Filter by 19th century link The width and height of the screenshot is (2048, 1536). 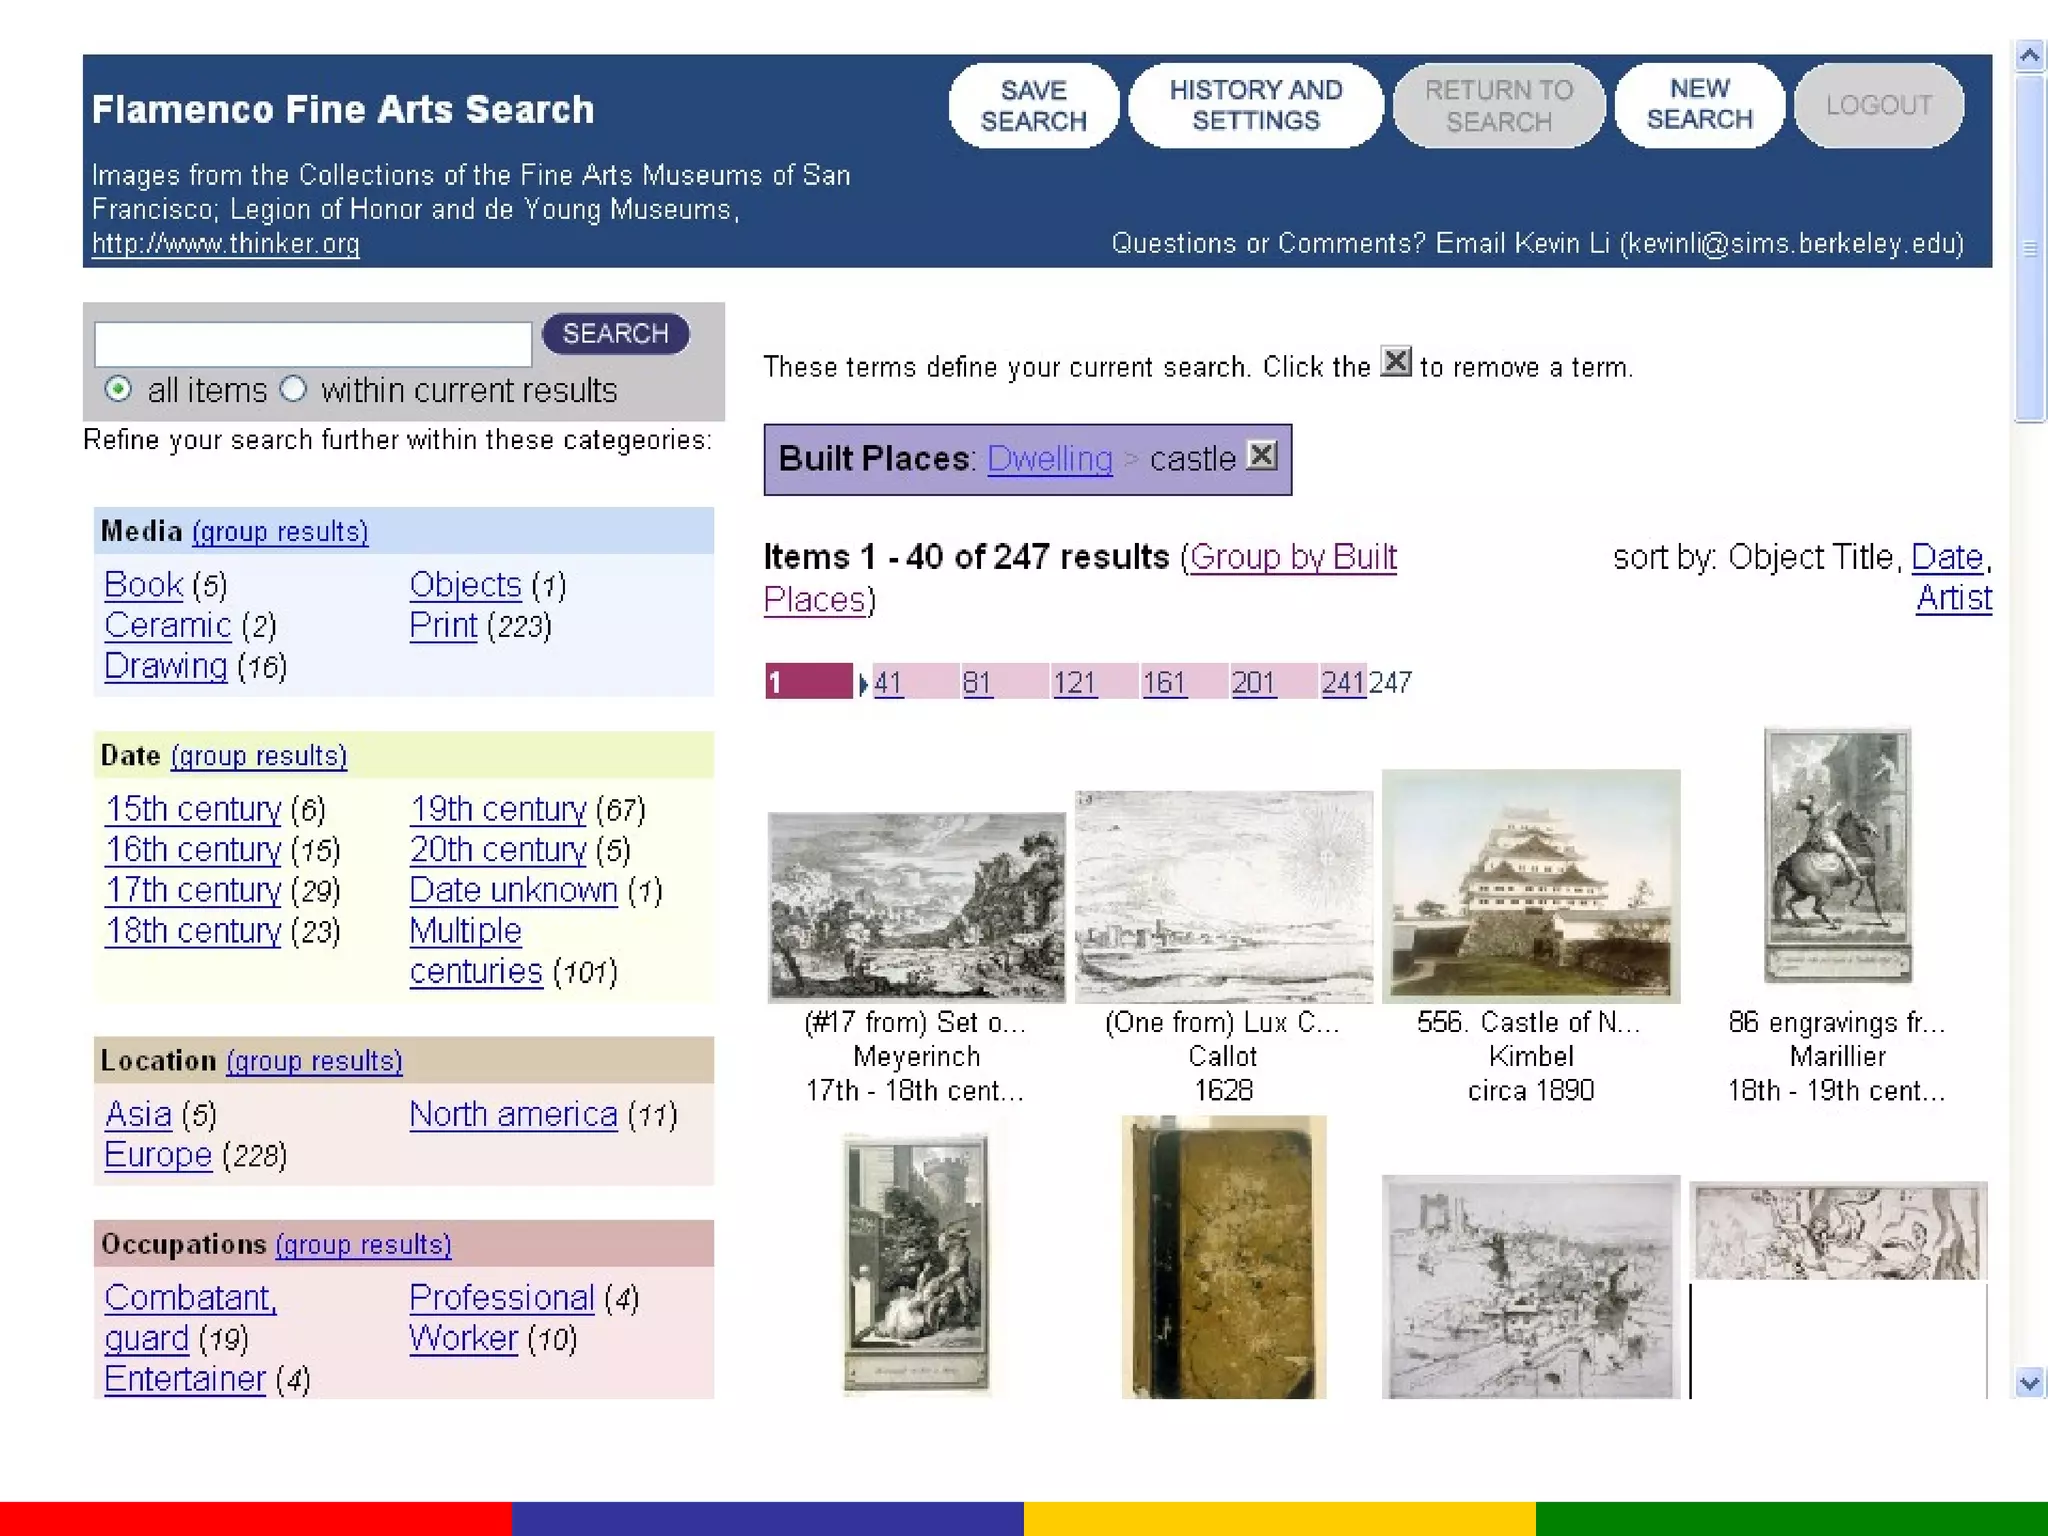pos(498,809)
